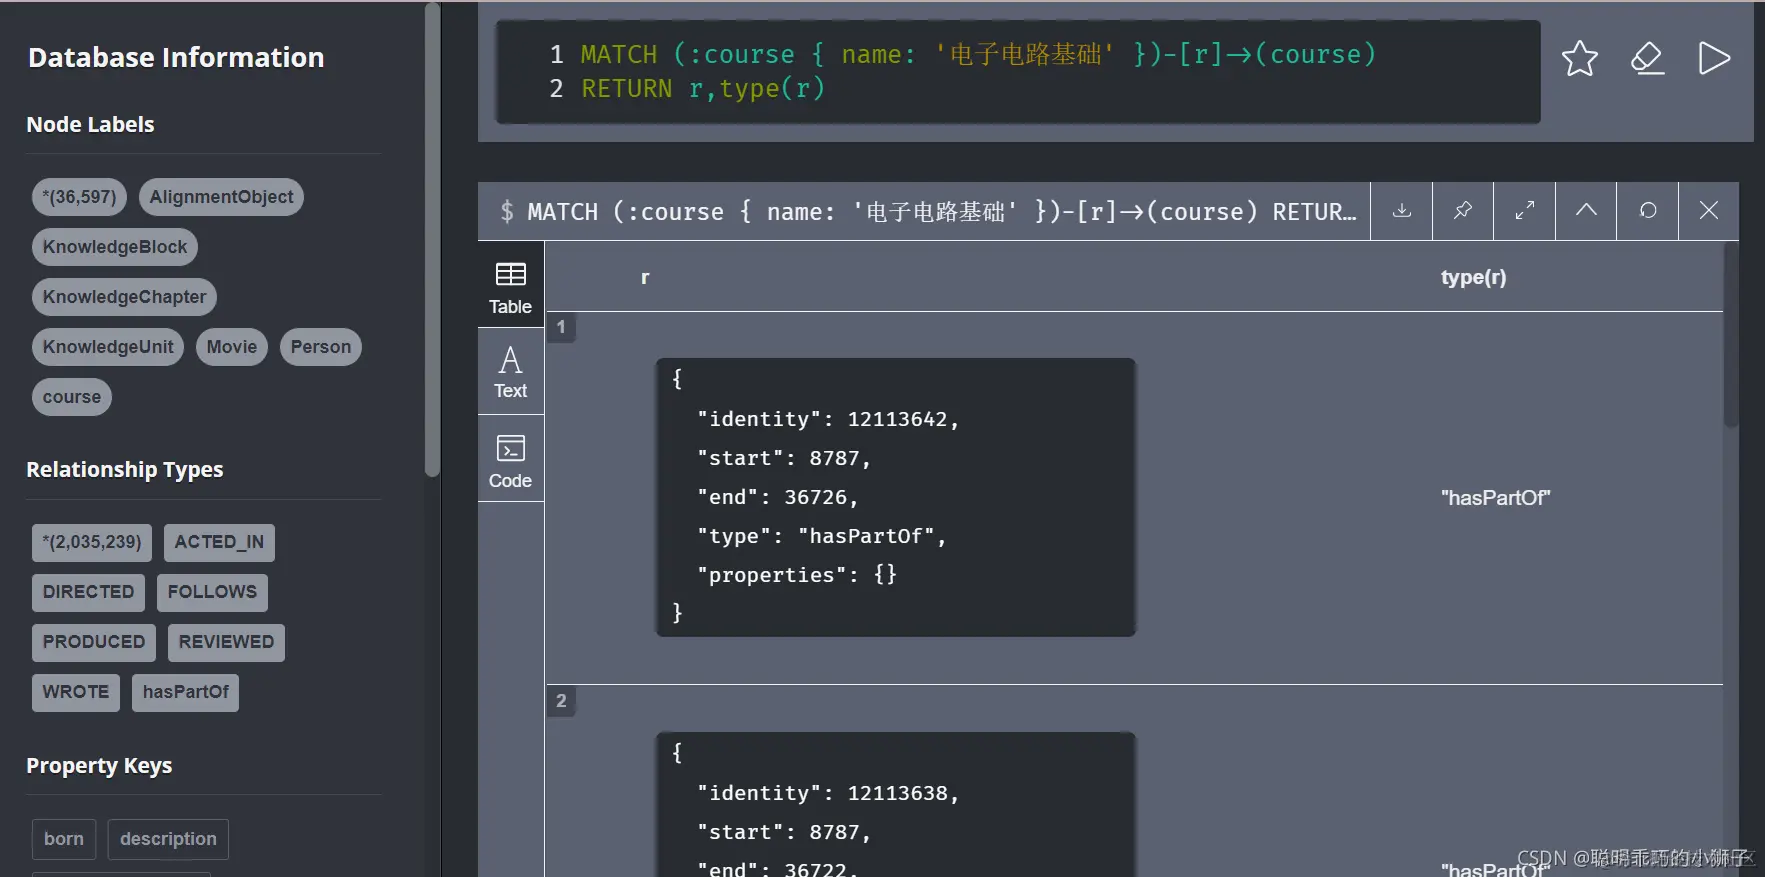Switch to Text result view
Screen dimensions: 1765x877
(510, 371)
